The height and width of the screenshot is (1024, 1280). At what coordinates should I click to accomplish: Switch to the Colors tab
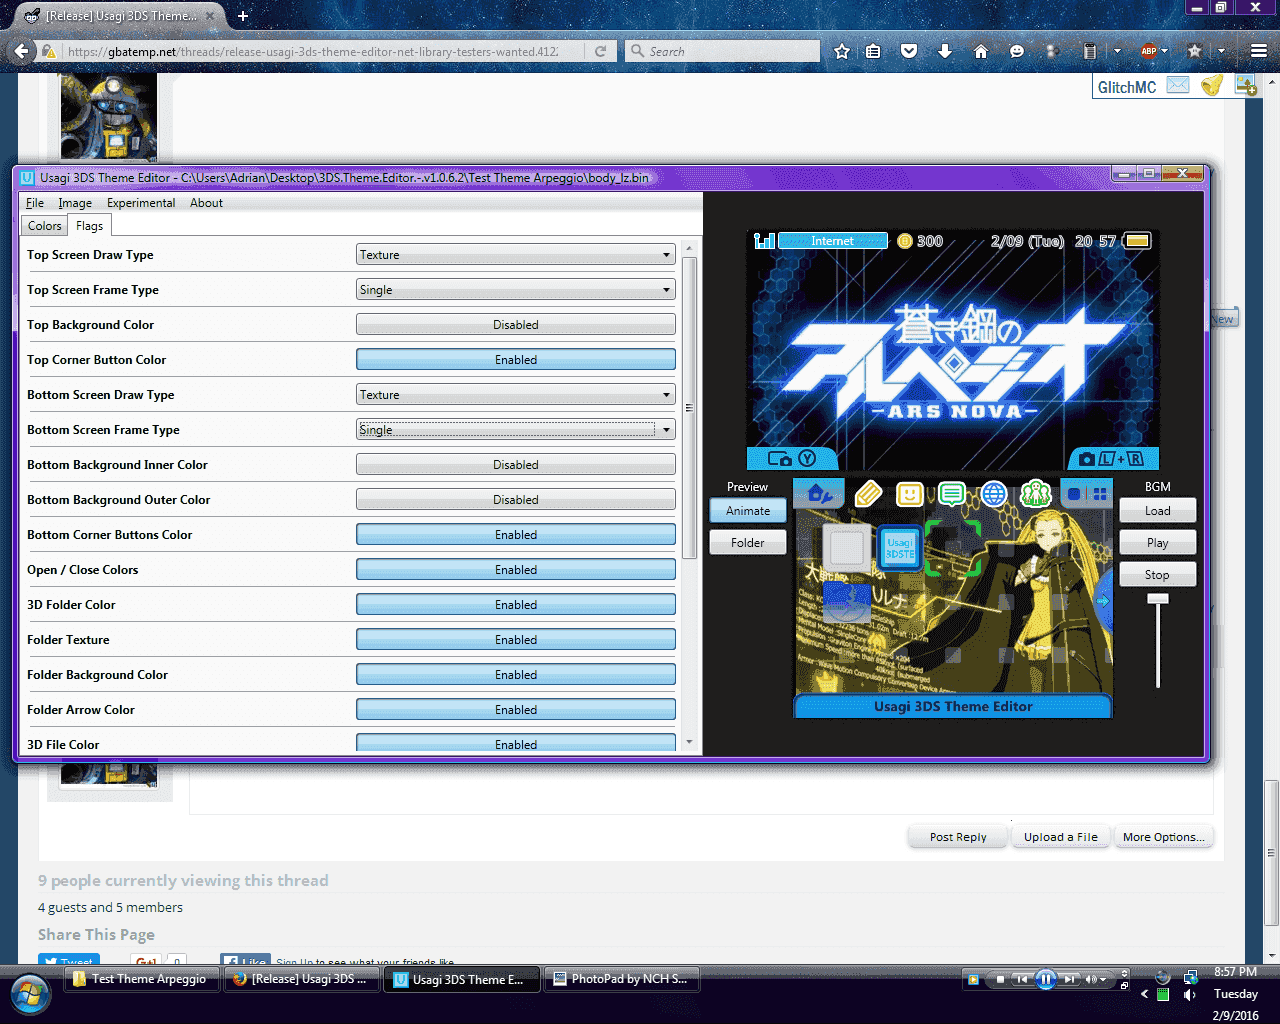pos(45,226)
